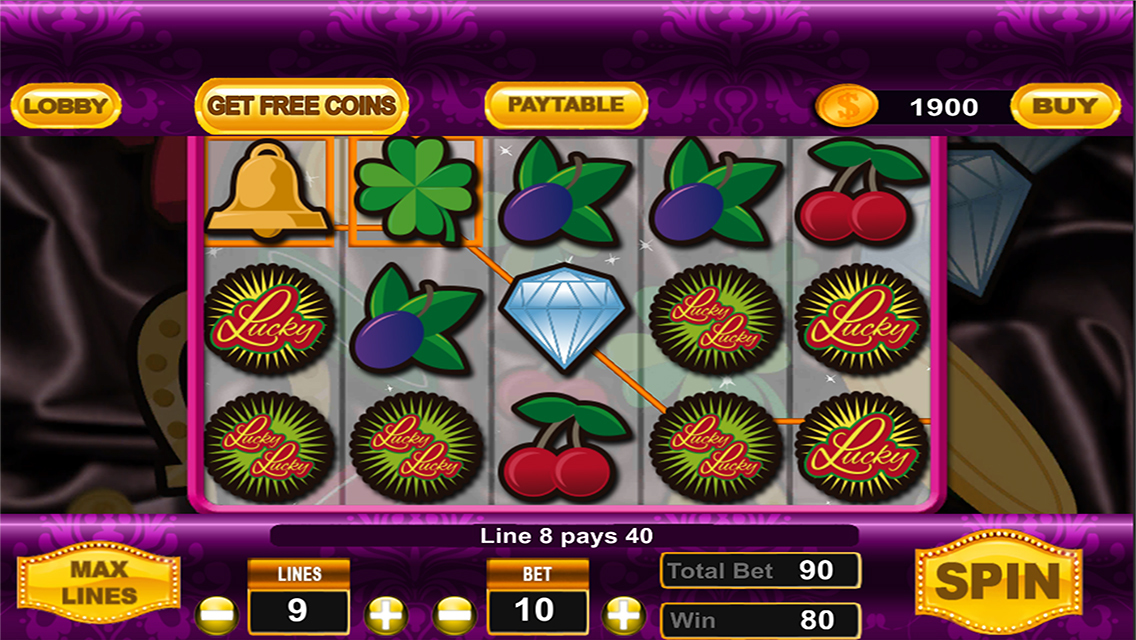The width and height of the screenshot is (1136, 640).
Task: Click the double Lucky symbol at the bottom left
Action: [269, 448]
